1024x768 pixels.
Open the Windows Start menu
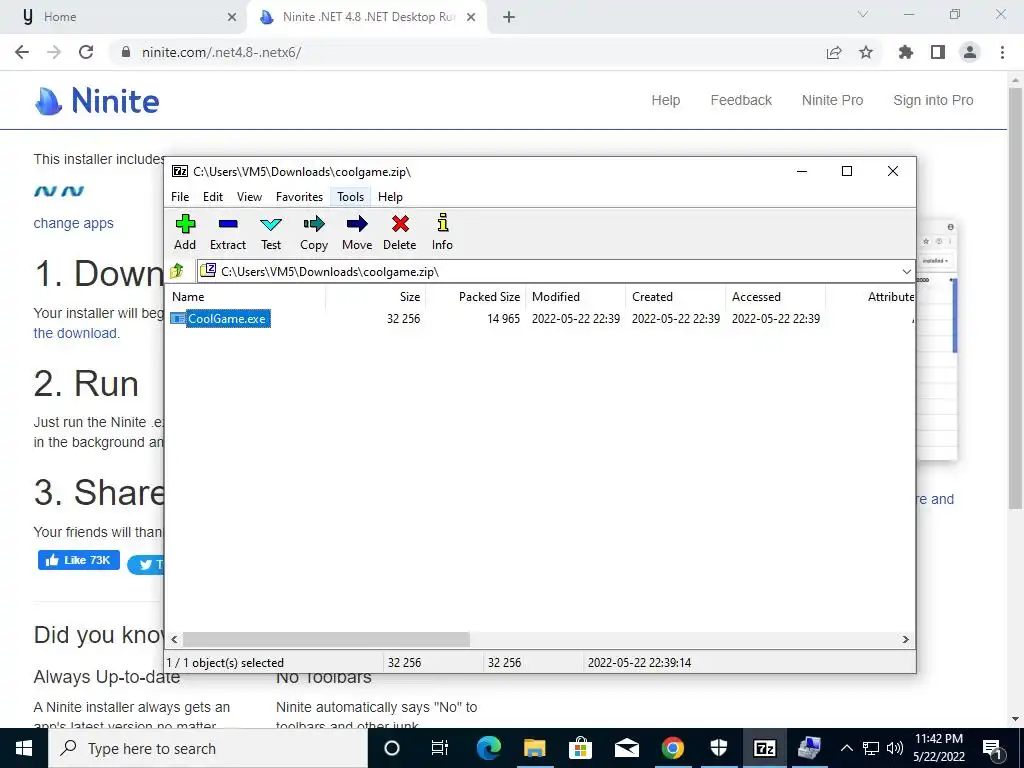point(24,748)
